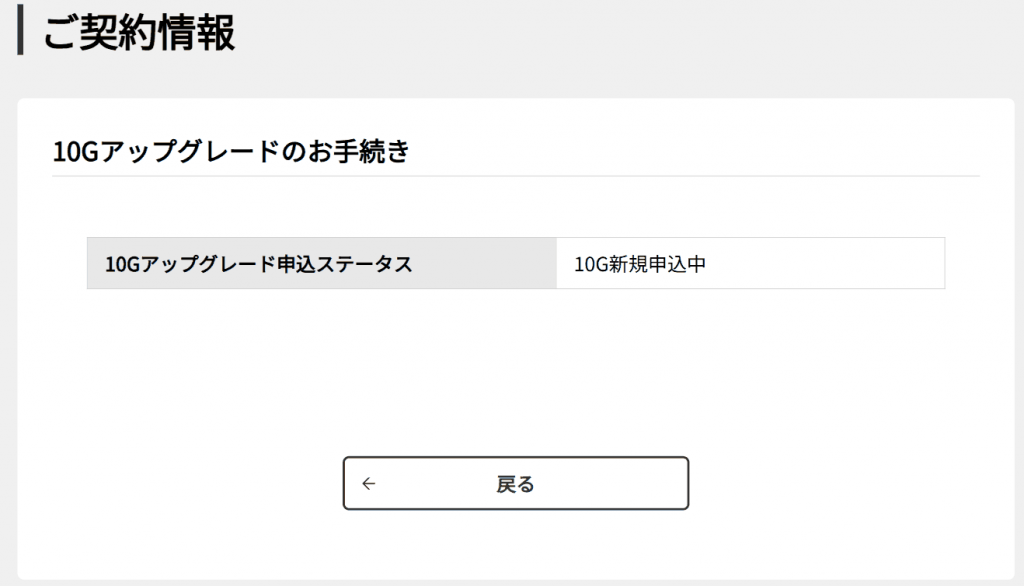Click the divider line under the section title
Viewport: 1024px width, 586px height.
point(515,176)
